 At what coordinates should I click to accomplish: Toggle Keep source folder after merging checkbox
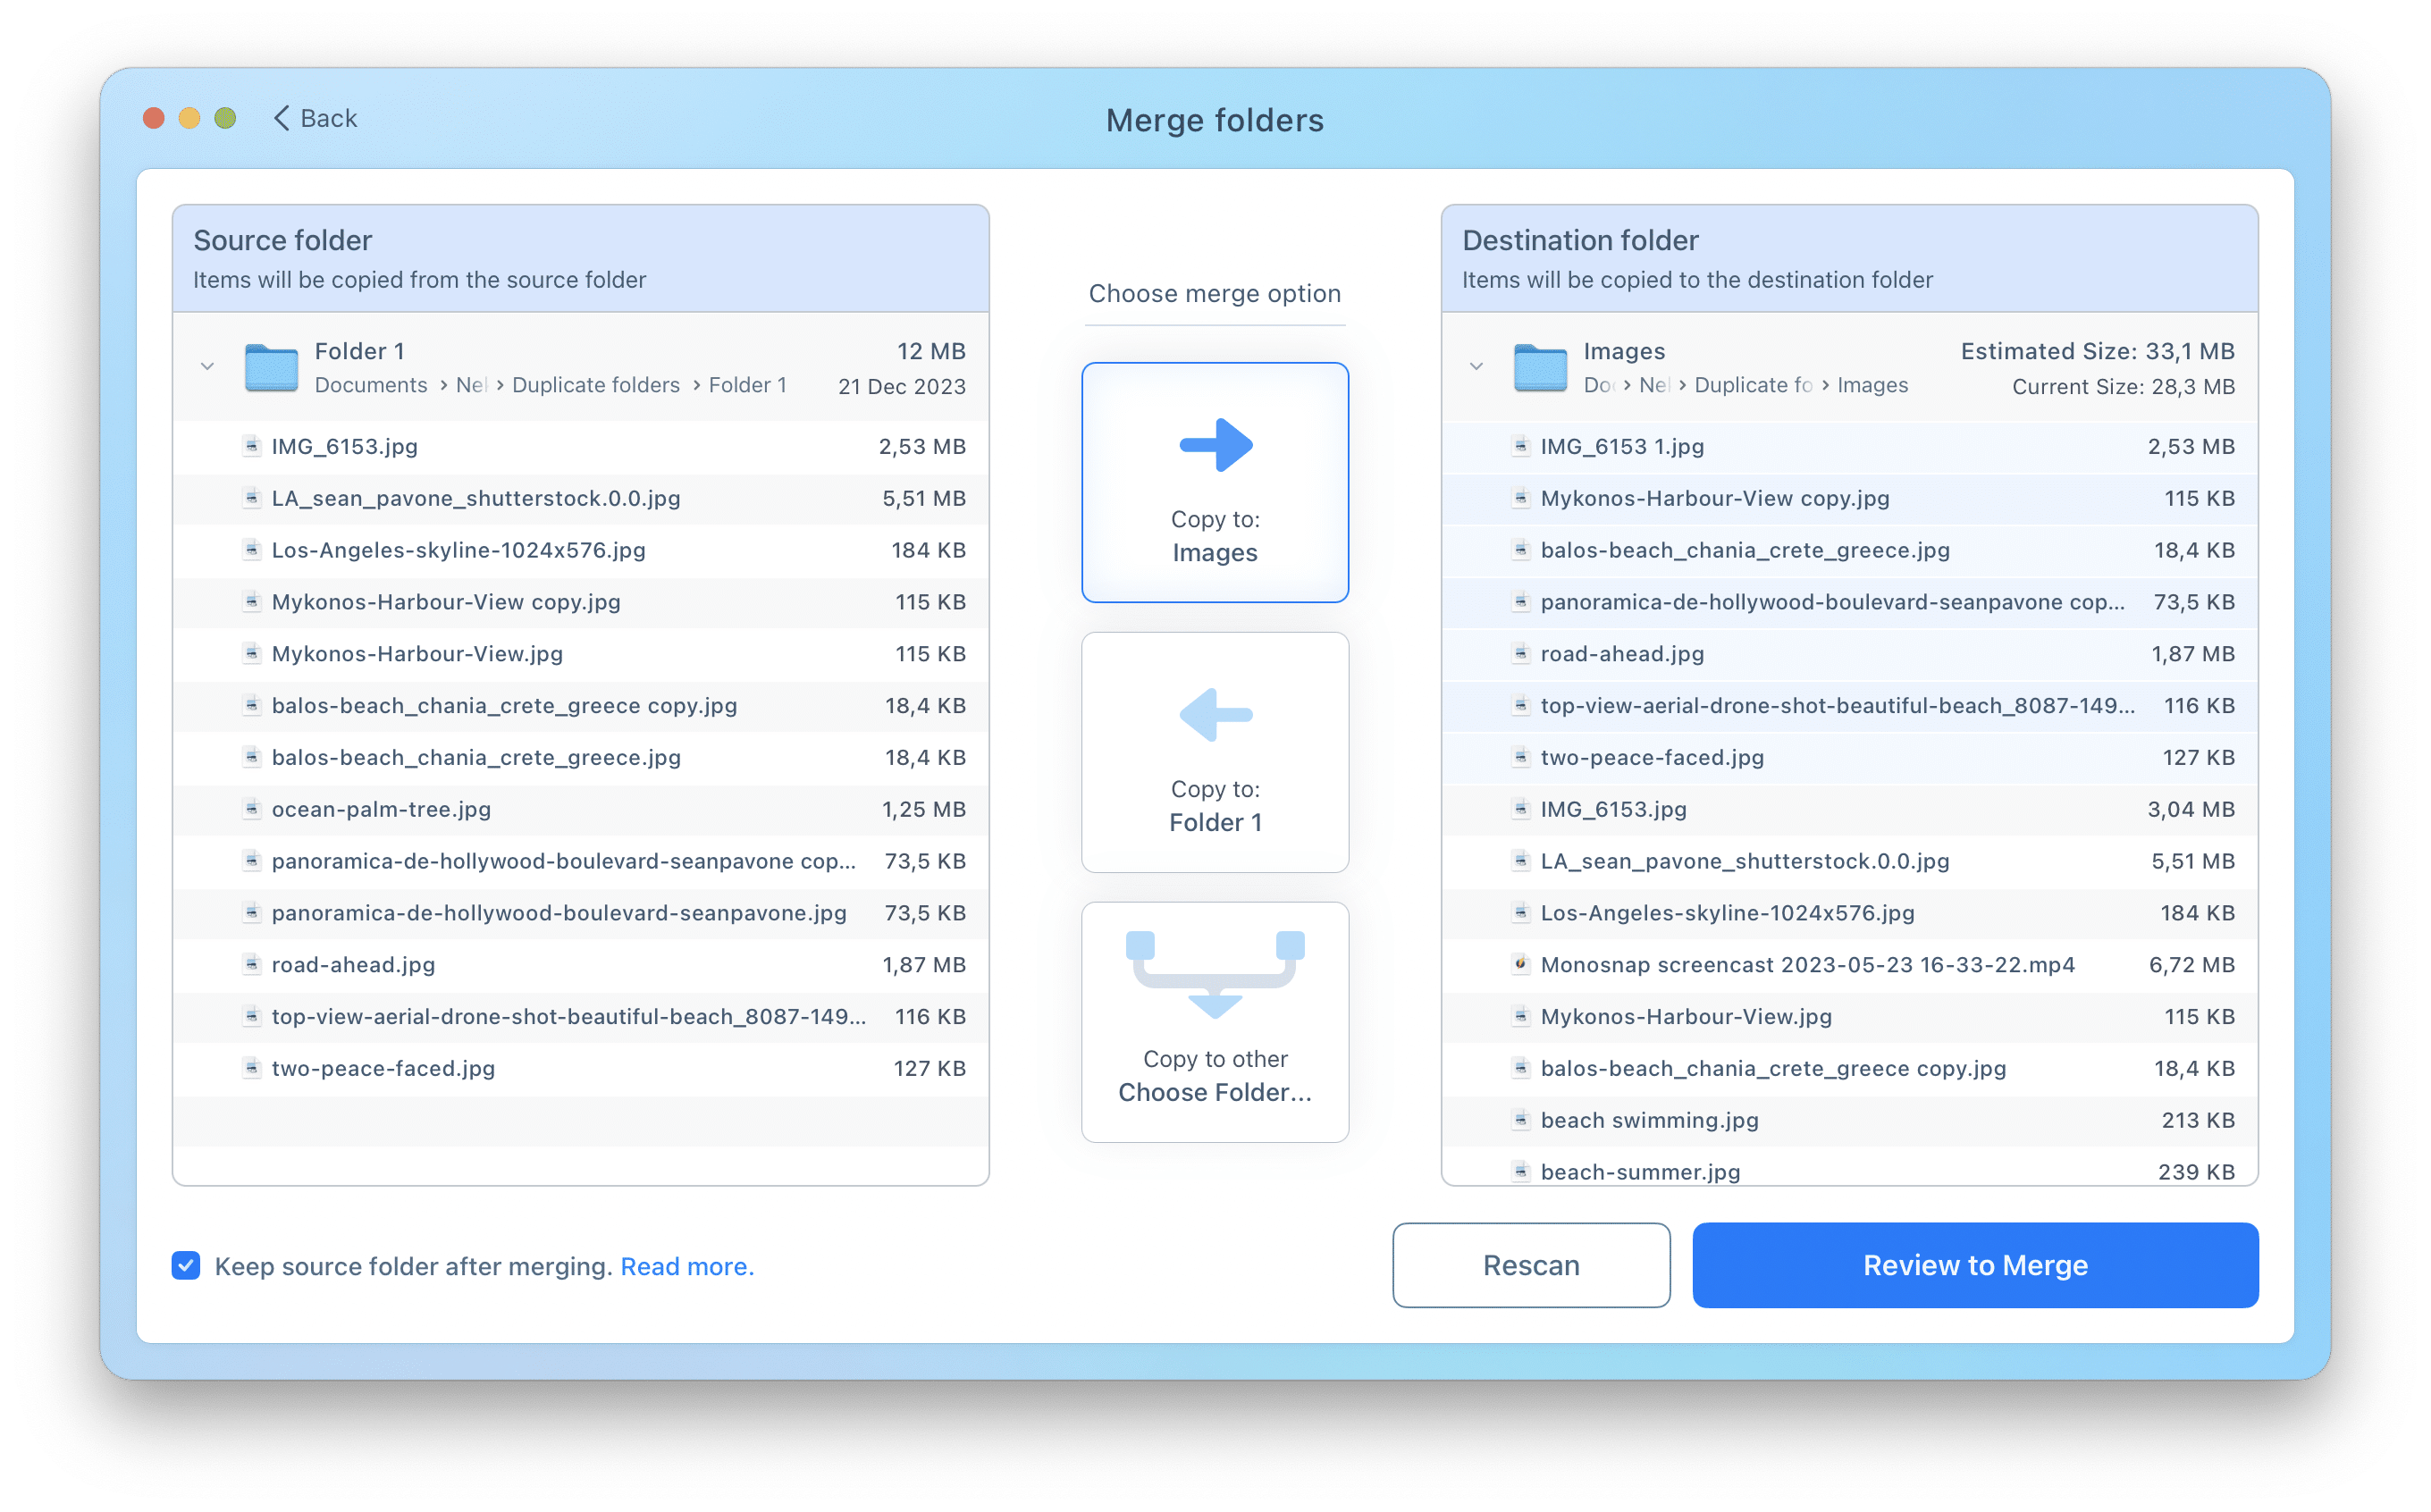(x=186, y=1266)
